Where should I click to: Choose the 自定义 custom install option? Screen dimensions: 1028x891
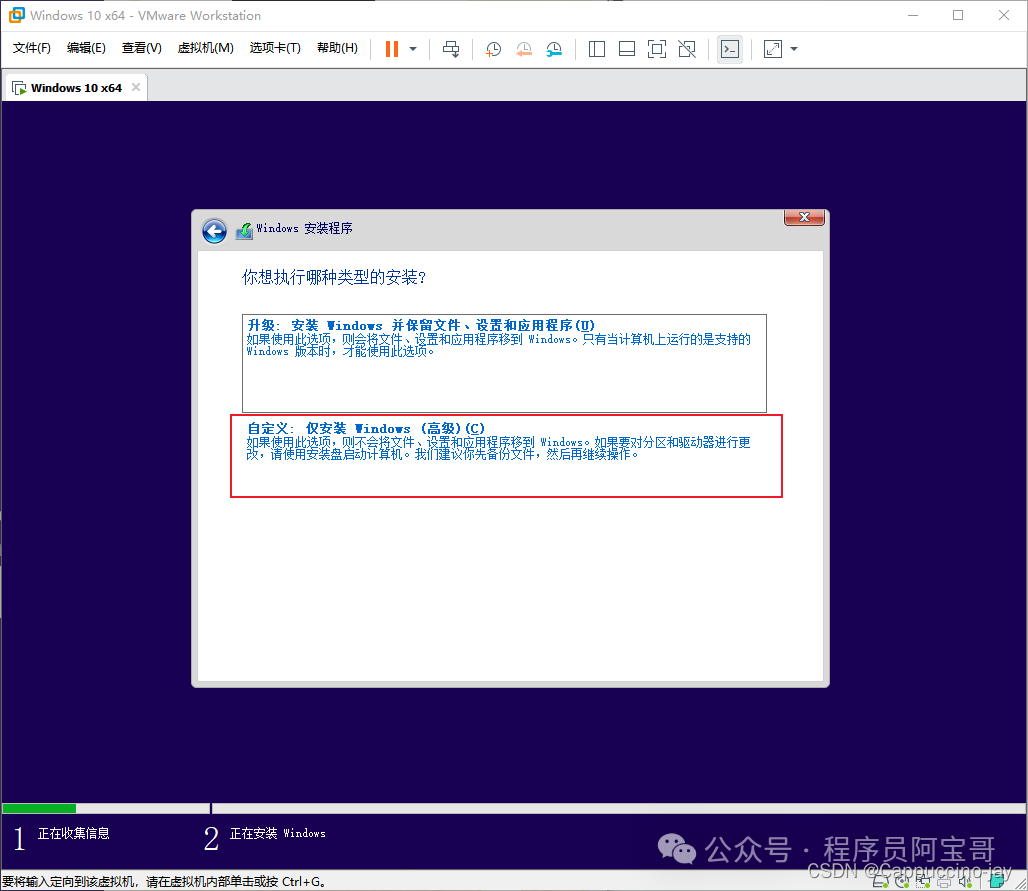point(506,456)
